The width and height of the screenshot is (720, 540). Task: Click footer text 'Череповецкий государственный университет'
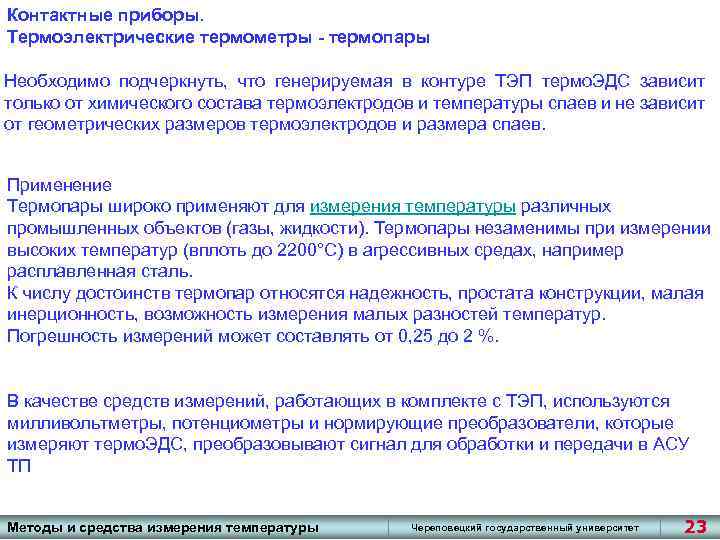click(525, 528)
